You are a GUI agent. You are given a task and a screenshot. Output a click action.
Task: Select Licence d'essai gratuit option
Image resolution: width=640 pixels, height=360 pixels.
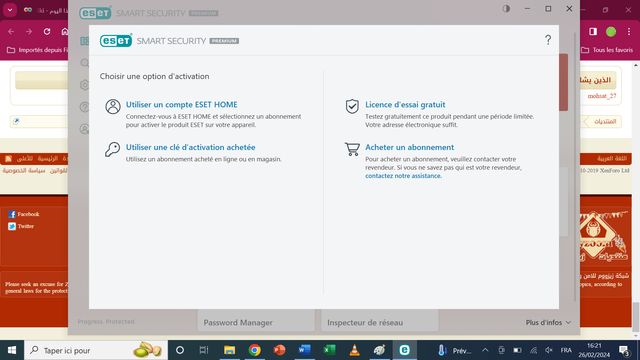[405, 104]
